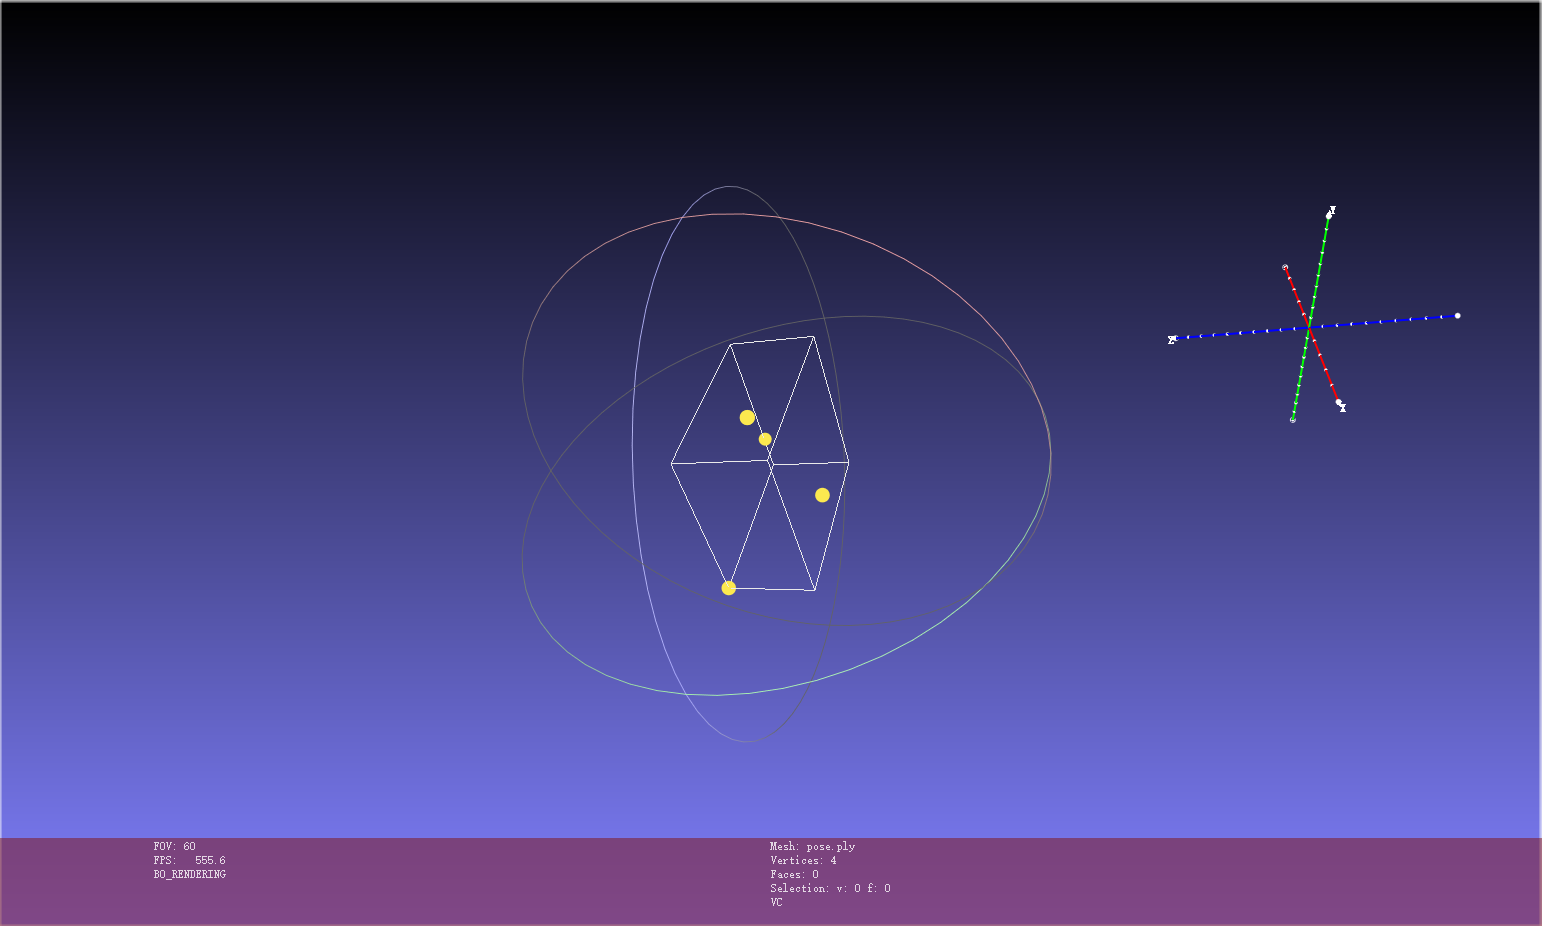Viewport: 1542px width, 926px height.
Task: Select the yellow point on the box's right face
Action: point(822,495)
